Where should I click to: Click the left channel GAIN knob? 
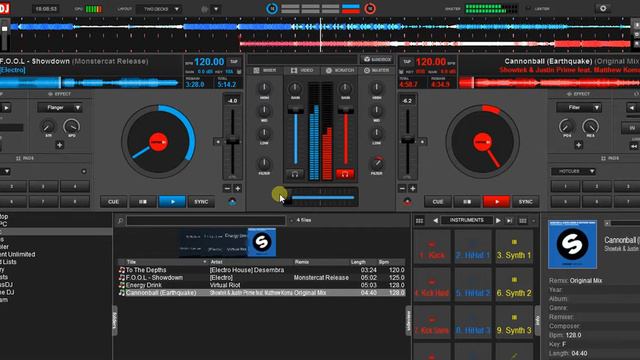tap(295, 88)
